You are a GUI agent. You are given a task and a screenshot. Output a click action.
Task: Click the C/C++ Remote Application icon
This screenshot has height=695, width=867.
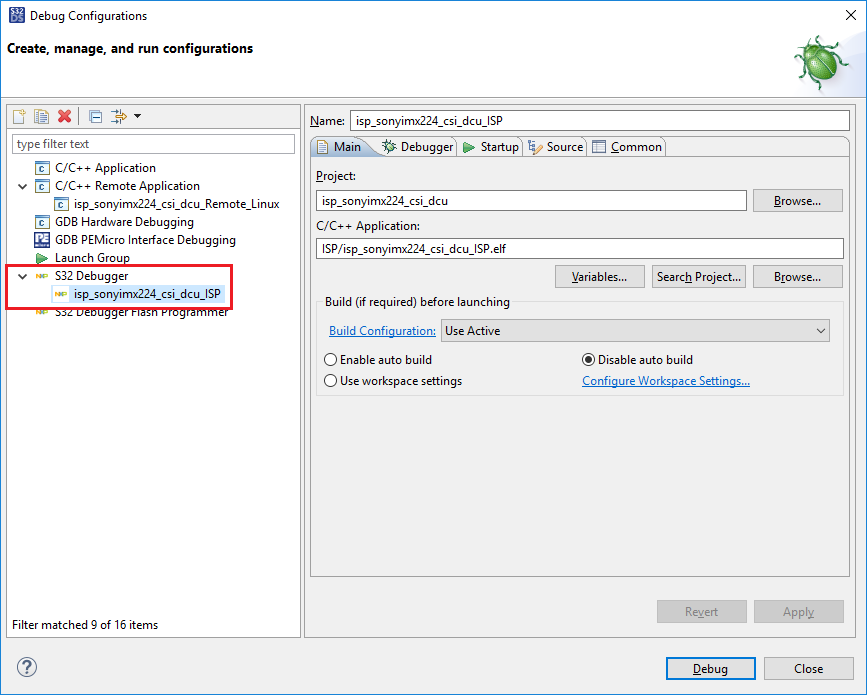pyautogui.click(x=42, y=186)
